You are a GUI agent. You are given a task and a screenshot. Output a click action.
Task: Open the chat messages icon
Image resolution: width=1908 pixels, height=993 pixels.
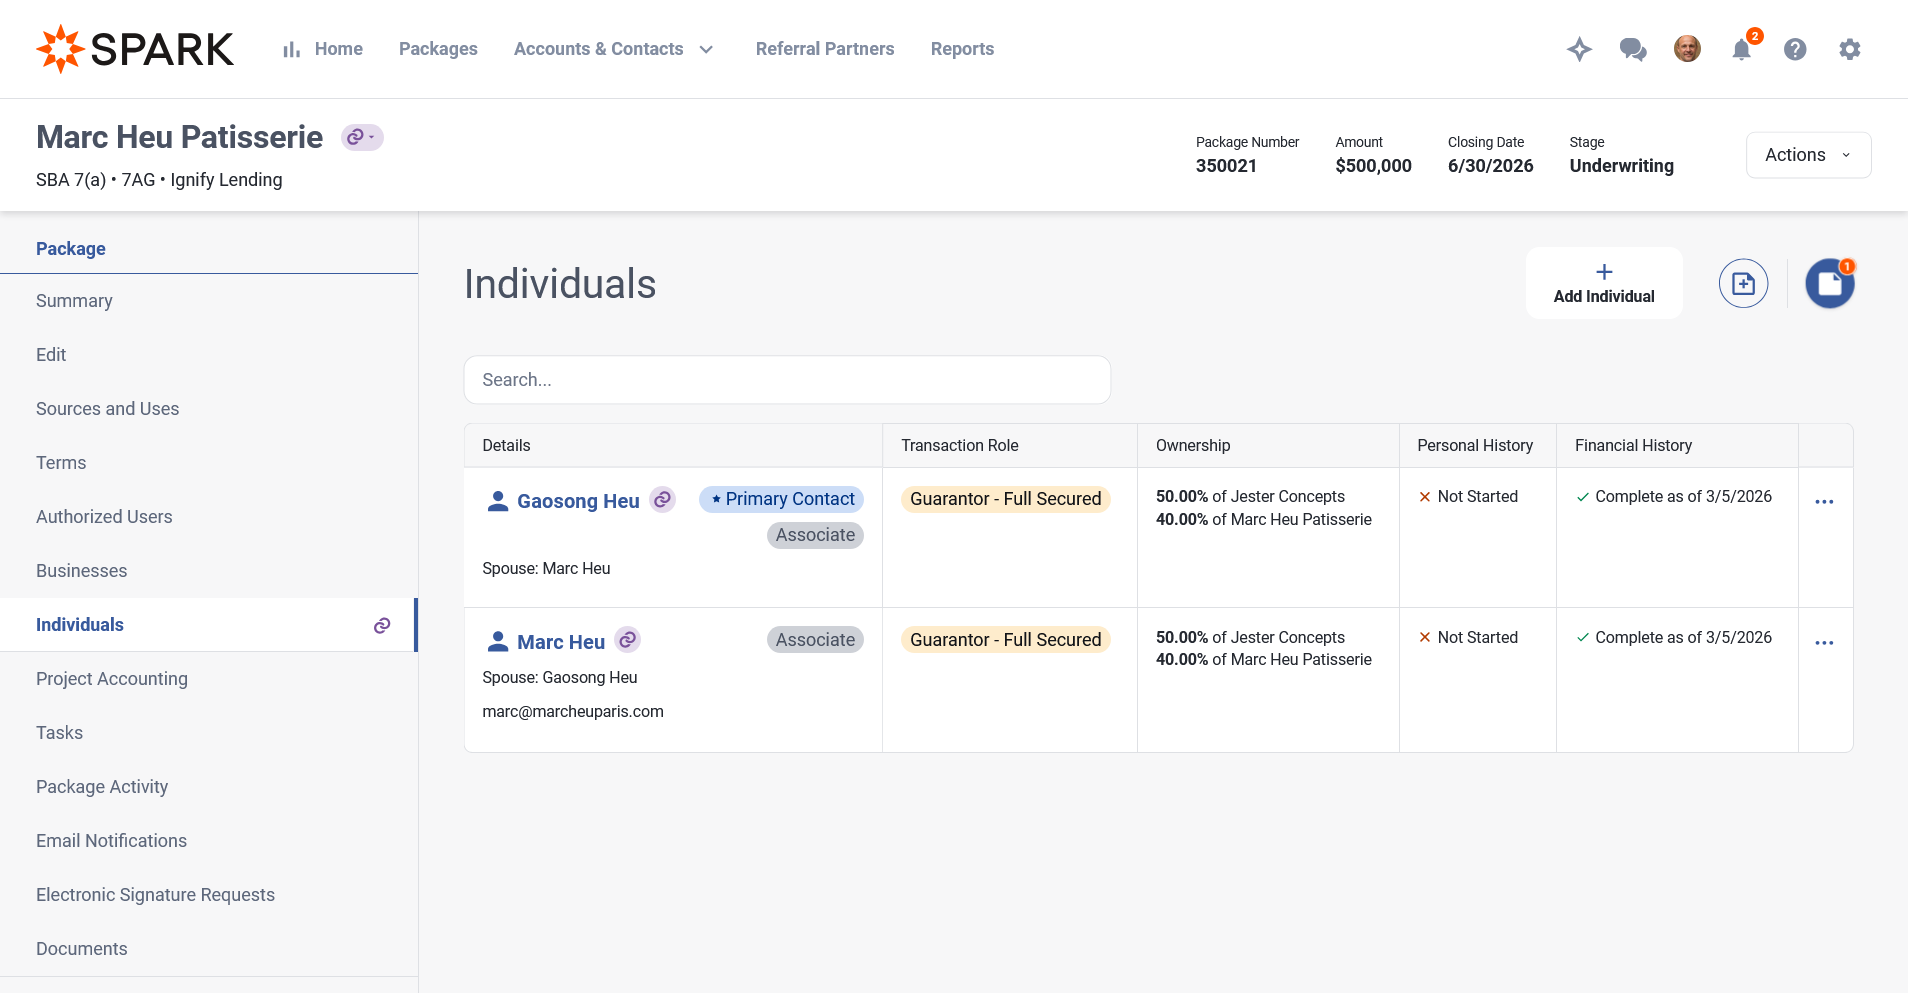point(1633,49)
